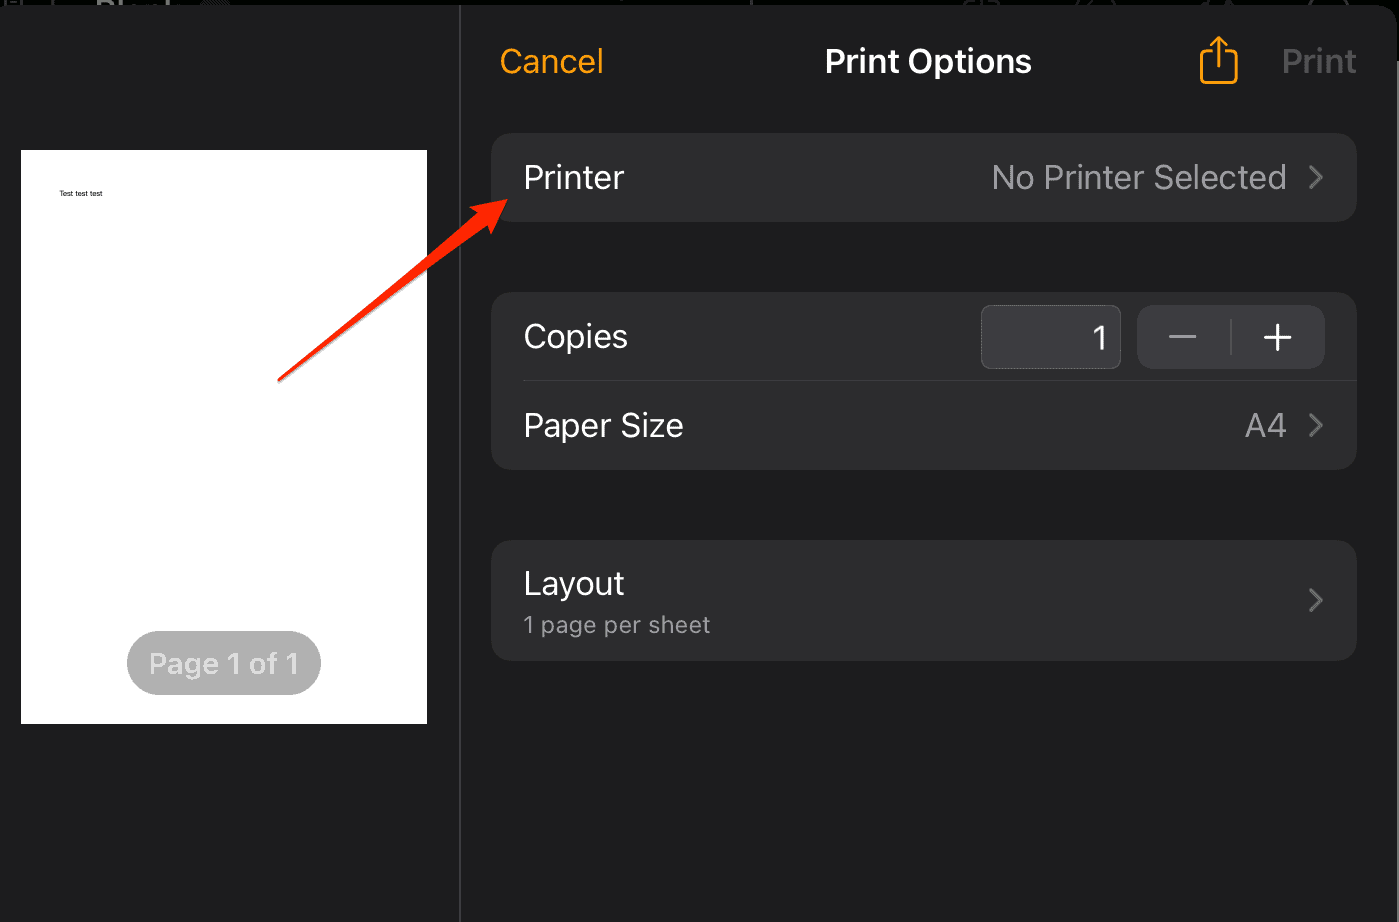Focus the Copies number field

point(1050,337)
